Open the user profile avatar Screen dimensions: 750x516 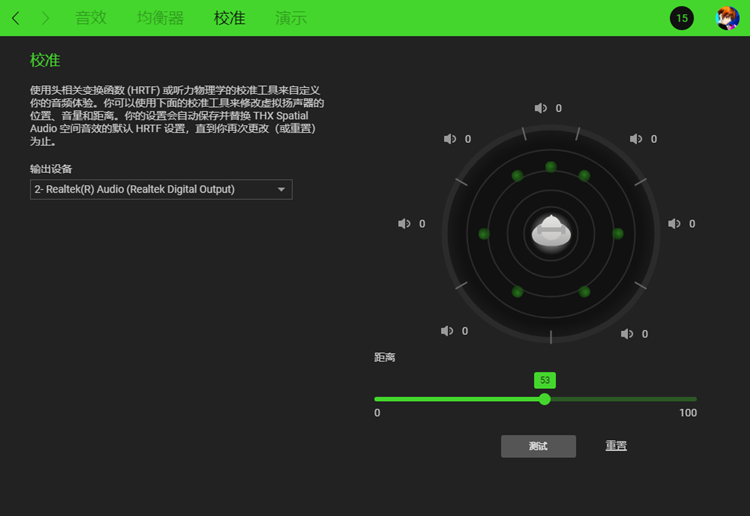[728, 18]
